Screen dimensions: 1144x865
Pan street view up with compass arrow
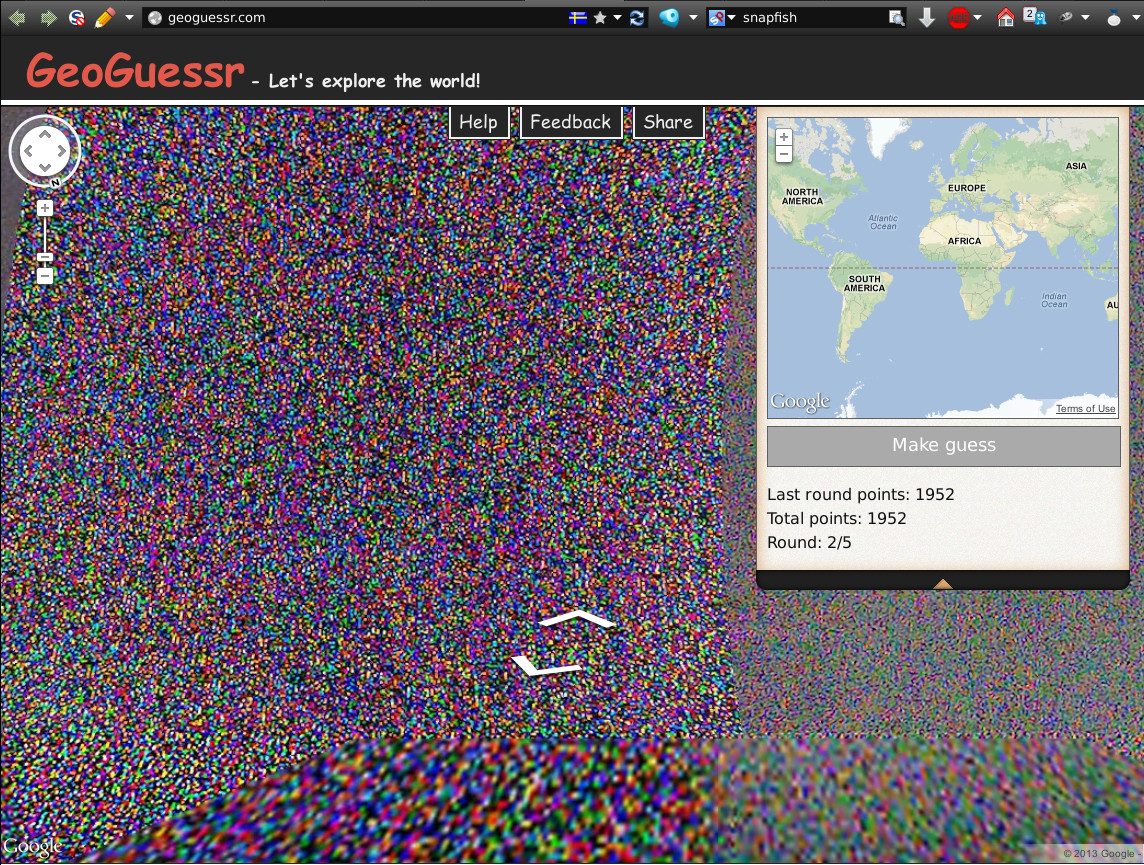tap(45, 135)
